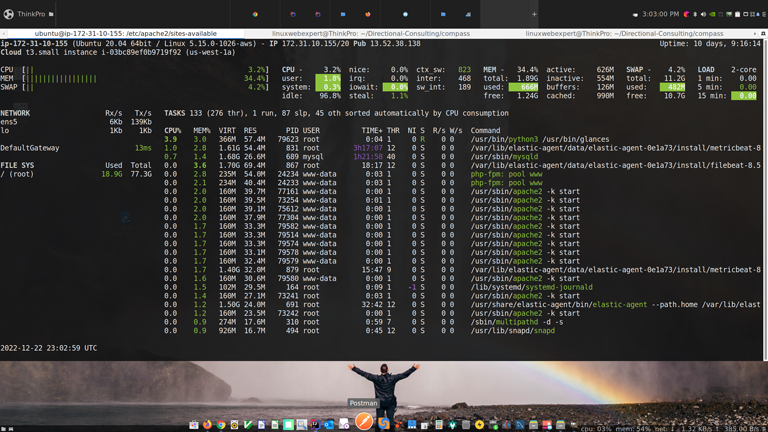The width and height of the screenshot is (768, 432).
Task: Open the software store dock icon
Action: click(x=193, y=425)
